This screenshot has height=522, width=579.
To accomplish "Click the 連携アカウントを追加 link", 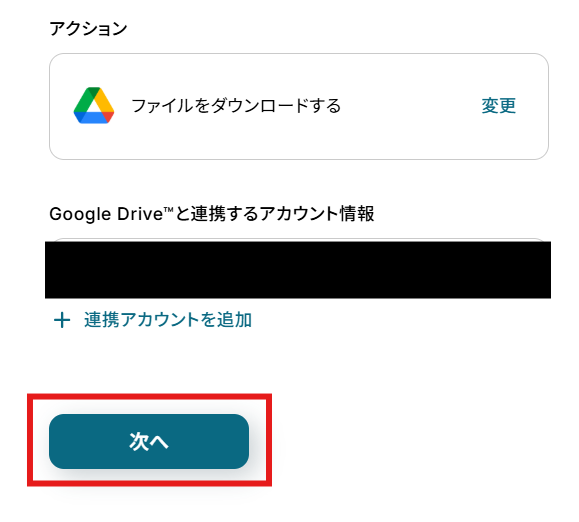I will pyautogui.click(x=153, y=320).
